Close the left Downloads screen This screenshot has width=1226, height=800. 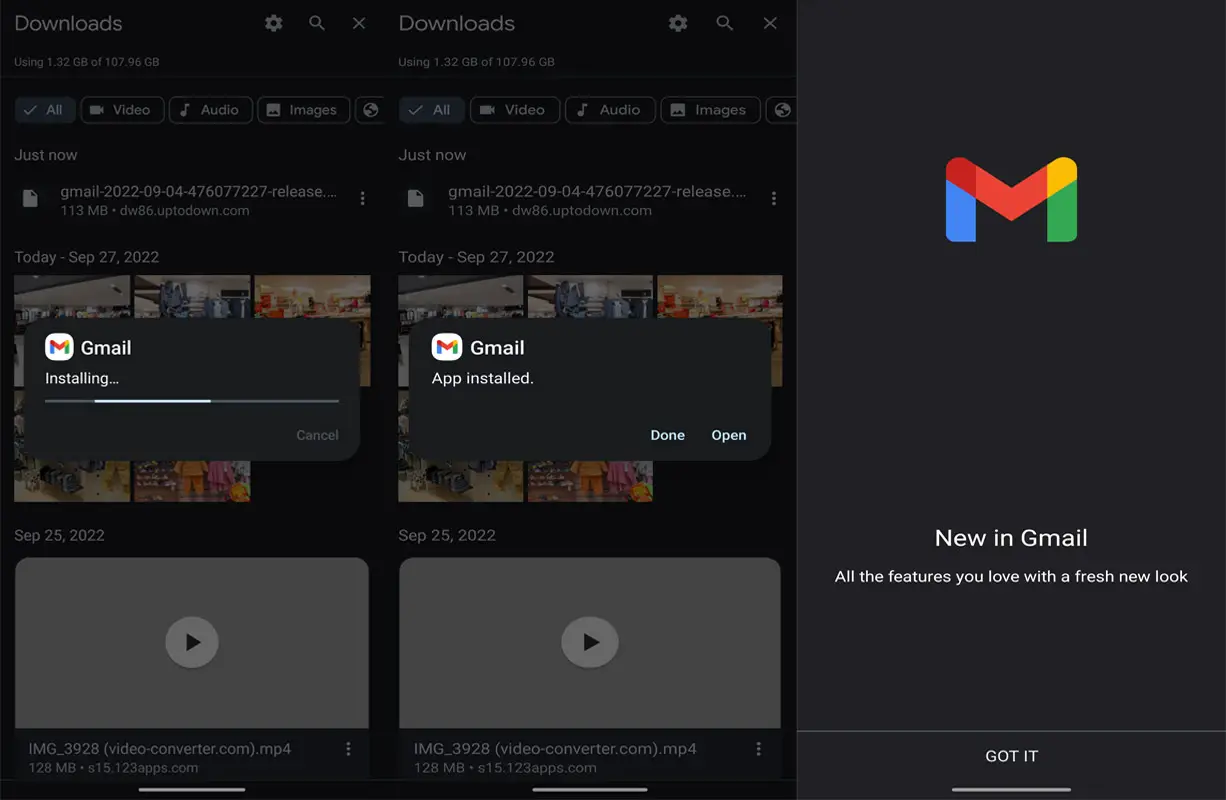pyautogui.click(x=359, y=23)
